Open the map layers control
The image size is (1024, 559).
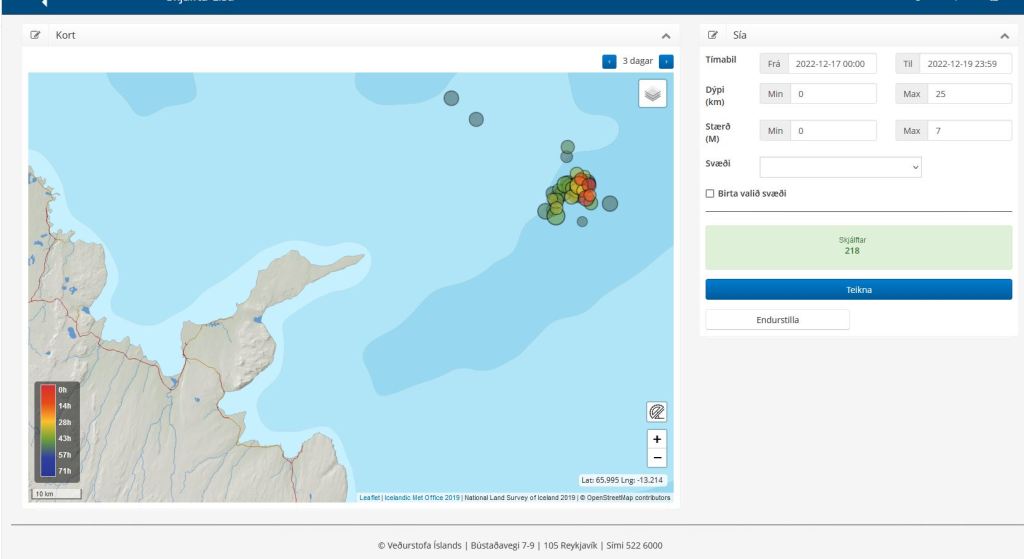652,93
